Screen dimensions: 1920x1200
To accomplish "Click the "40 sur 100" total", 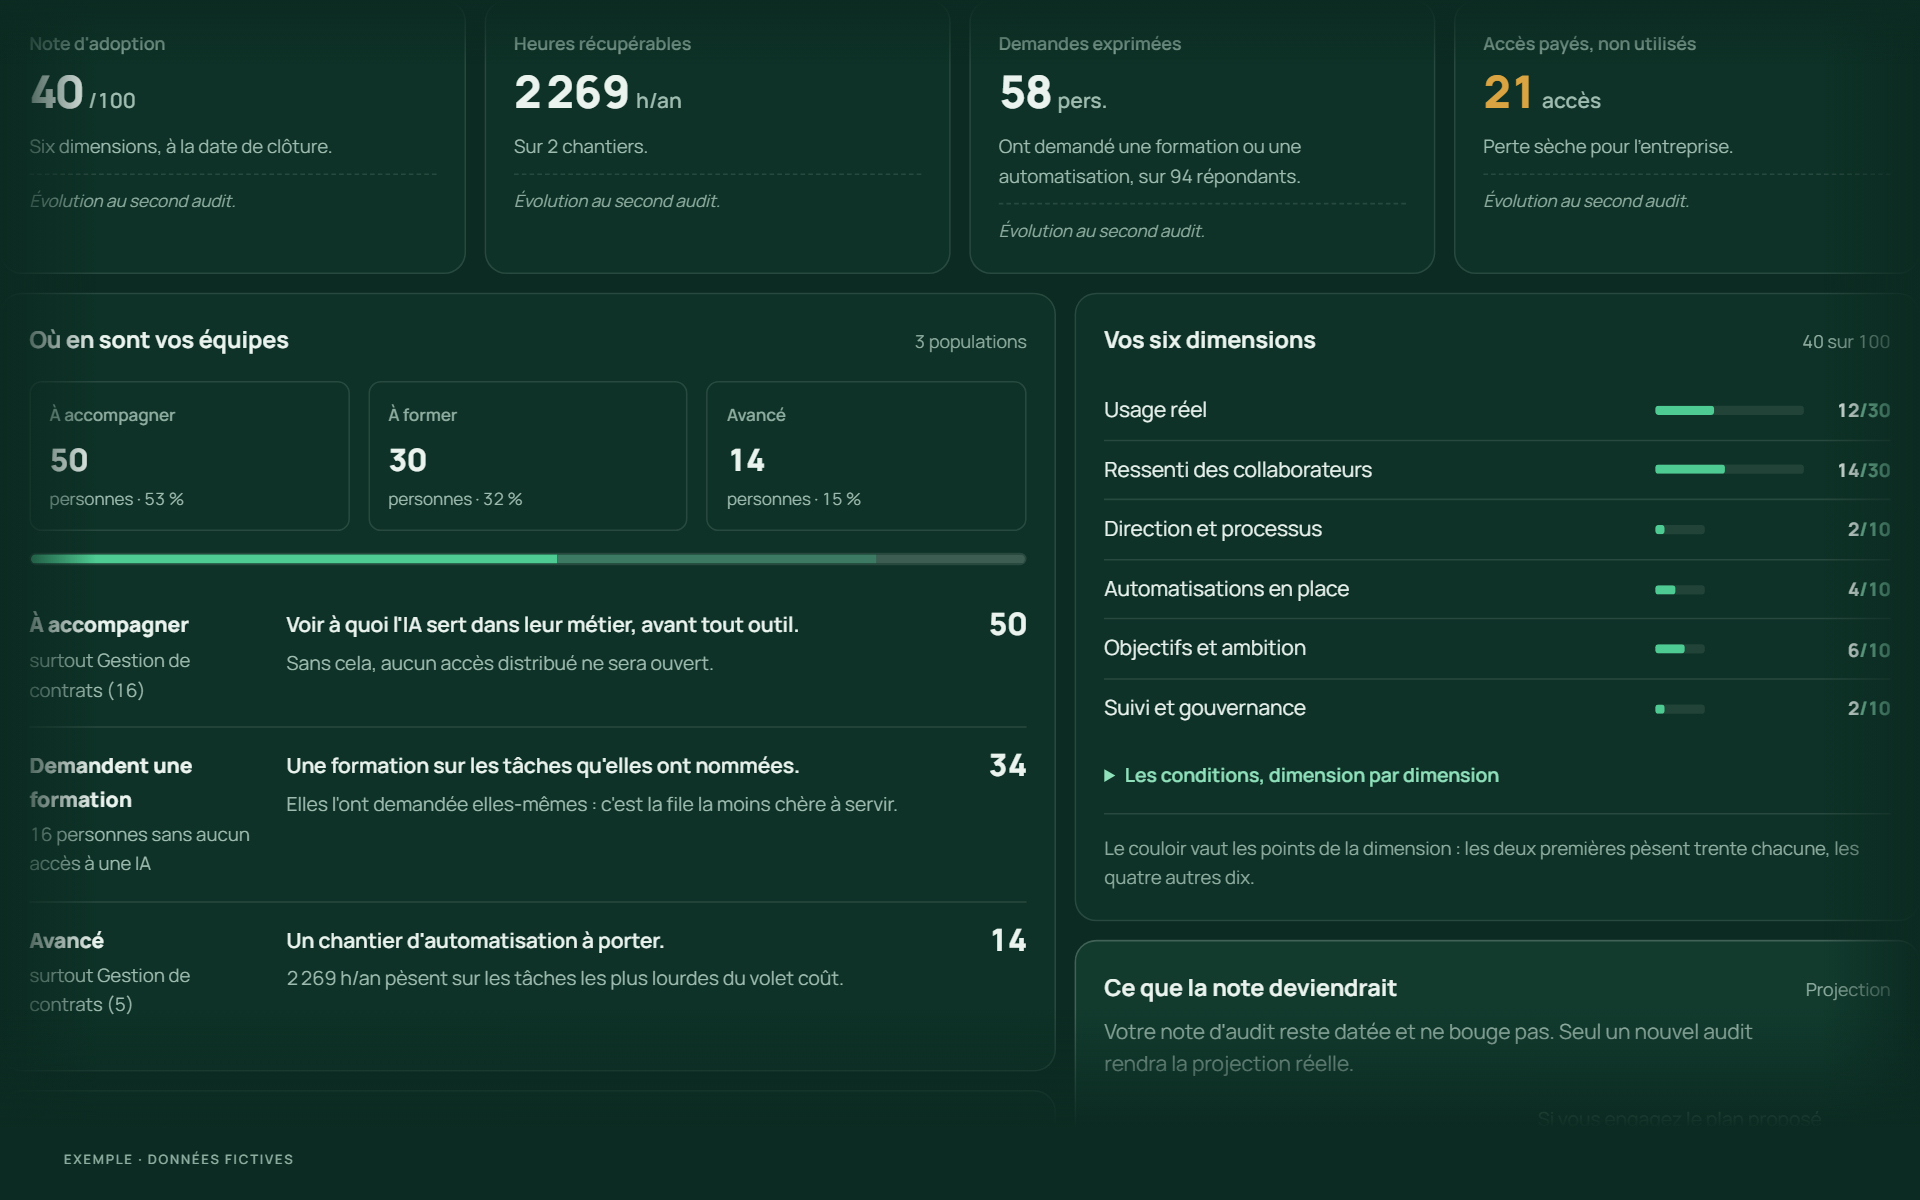I will point(1846,342).
